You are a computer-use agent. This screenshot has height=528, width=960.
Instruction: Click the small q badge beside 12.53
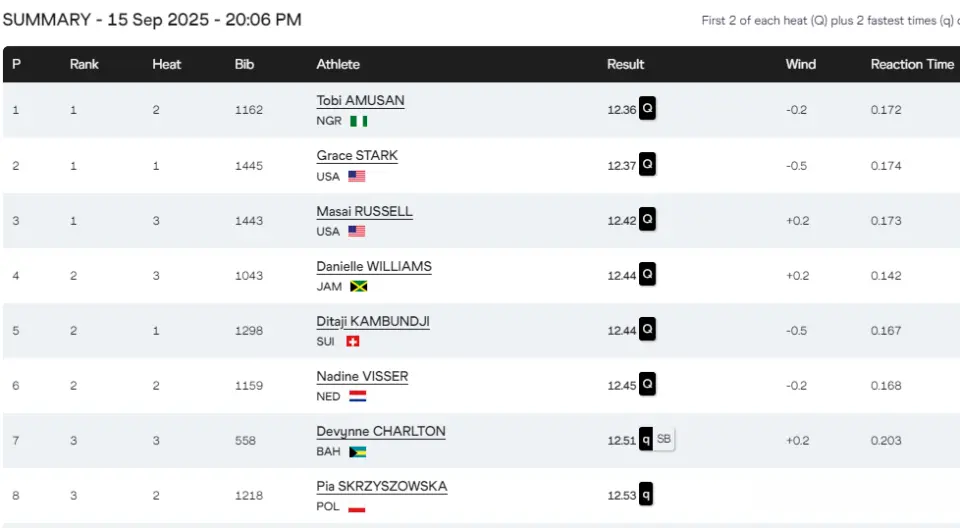coord(646,494)
